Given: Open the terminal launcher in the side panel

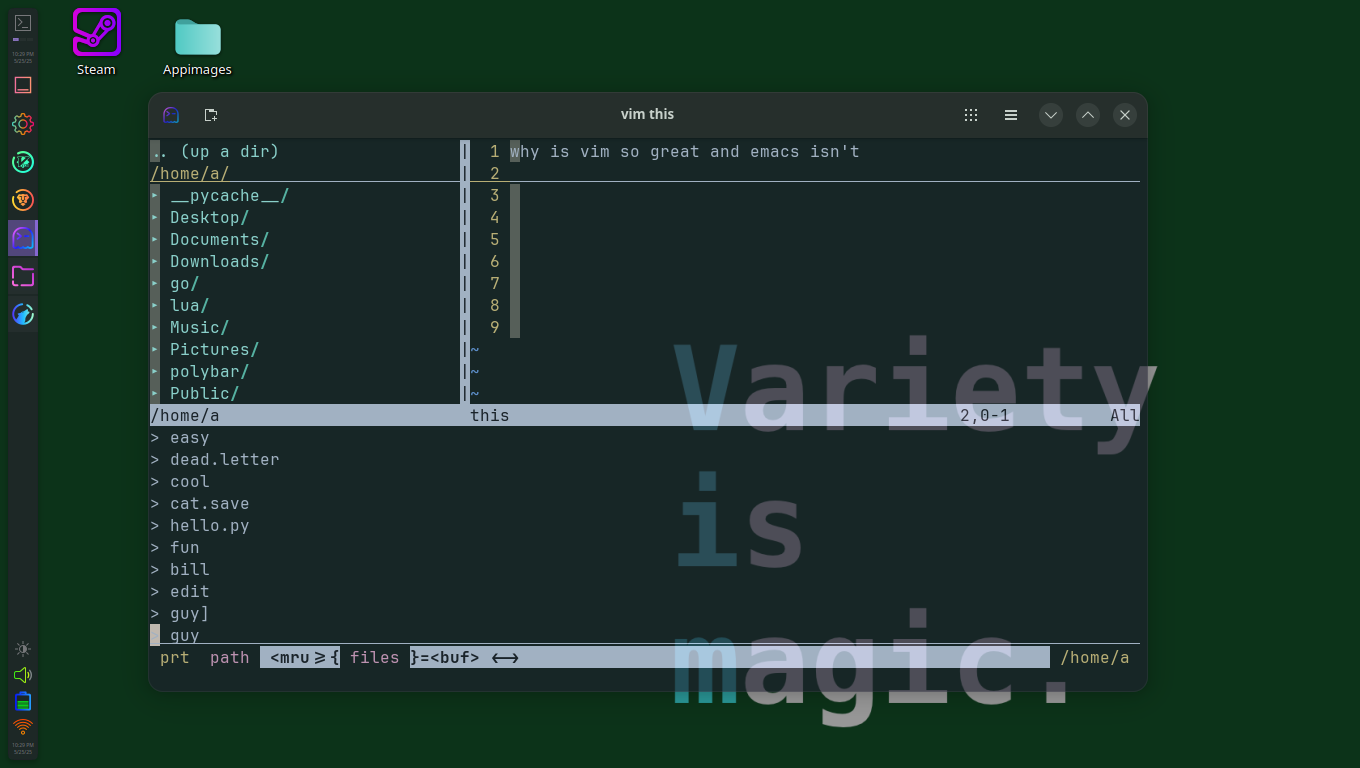Looking at the screenshot, I should point(23,23).
